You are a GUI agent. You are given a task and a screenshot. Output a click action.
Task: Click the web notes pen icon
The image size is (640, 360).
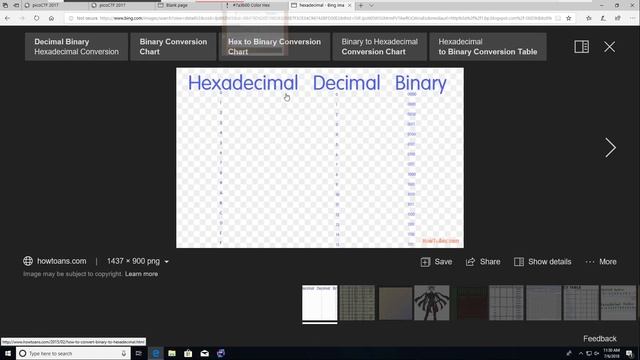pos(603,18)
